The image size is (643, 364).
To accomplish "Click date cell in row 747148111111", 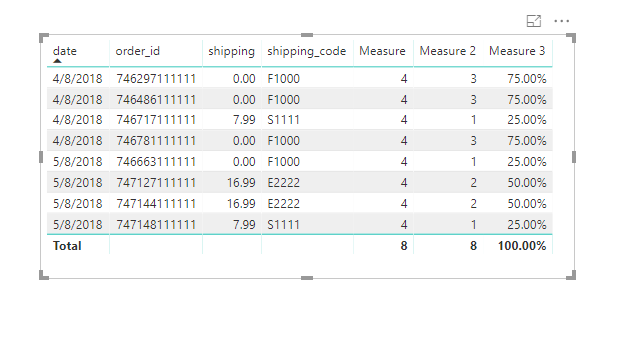I will click(78, 225).
